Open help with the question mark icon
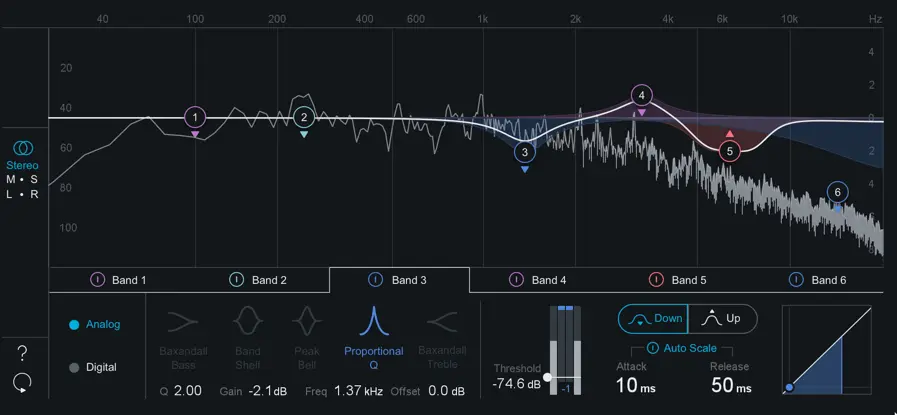This screenshot has height=415, width=897. 22,352
